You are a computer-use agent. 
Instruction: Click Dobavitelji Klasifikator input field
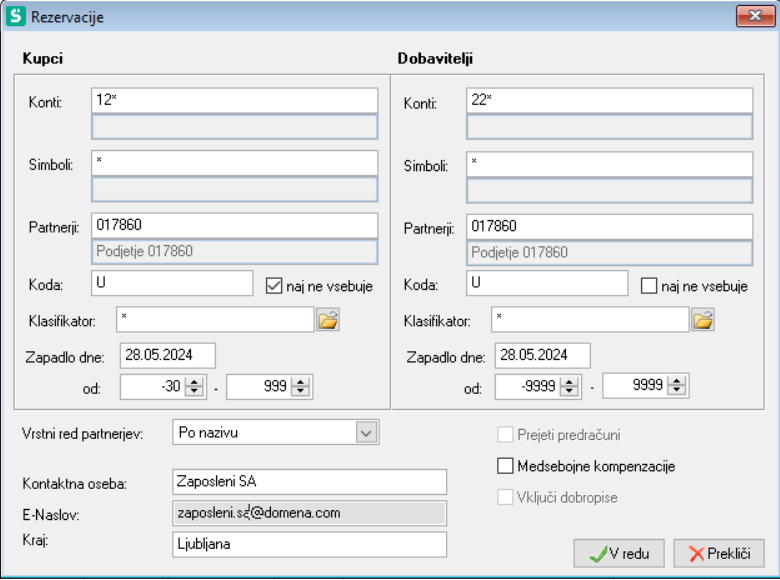(x=590, y=319)
